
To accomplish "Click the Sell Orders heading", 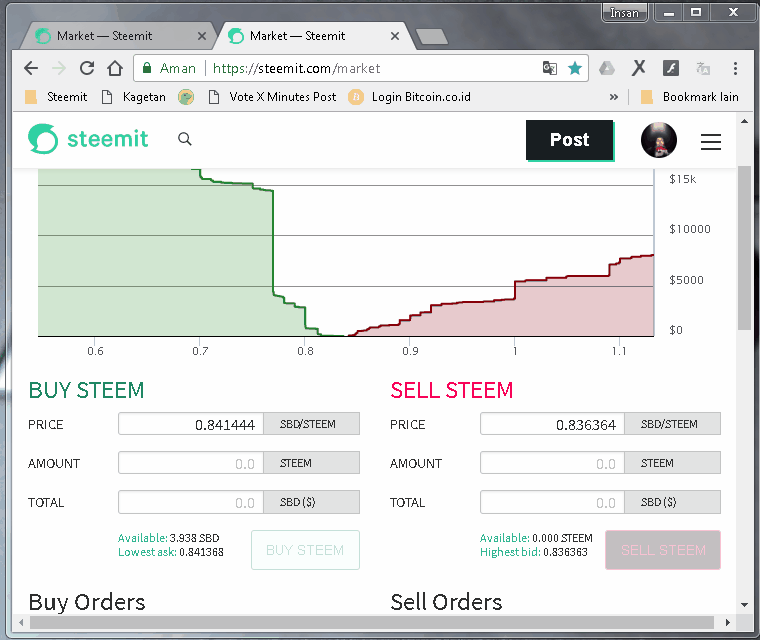I will pos(446,602).
